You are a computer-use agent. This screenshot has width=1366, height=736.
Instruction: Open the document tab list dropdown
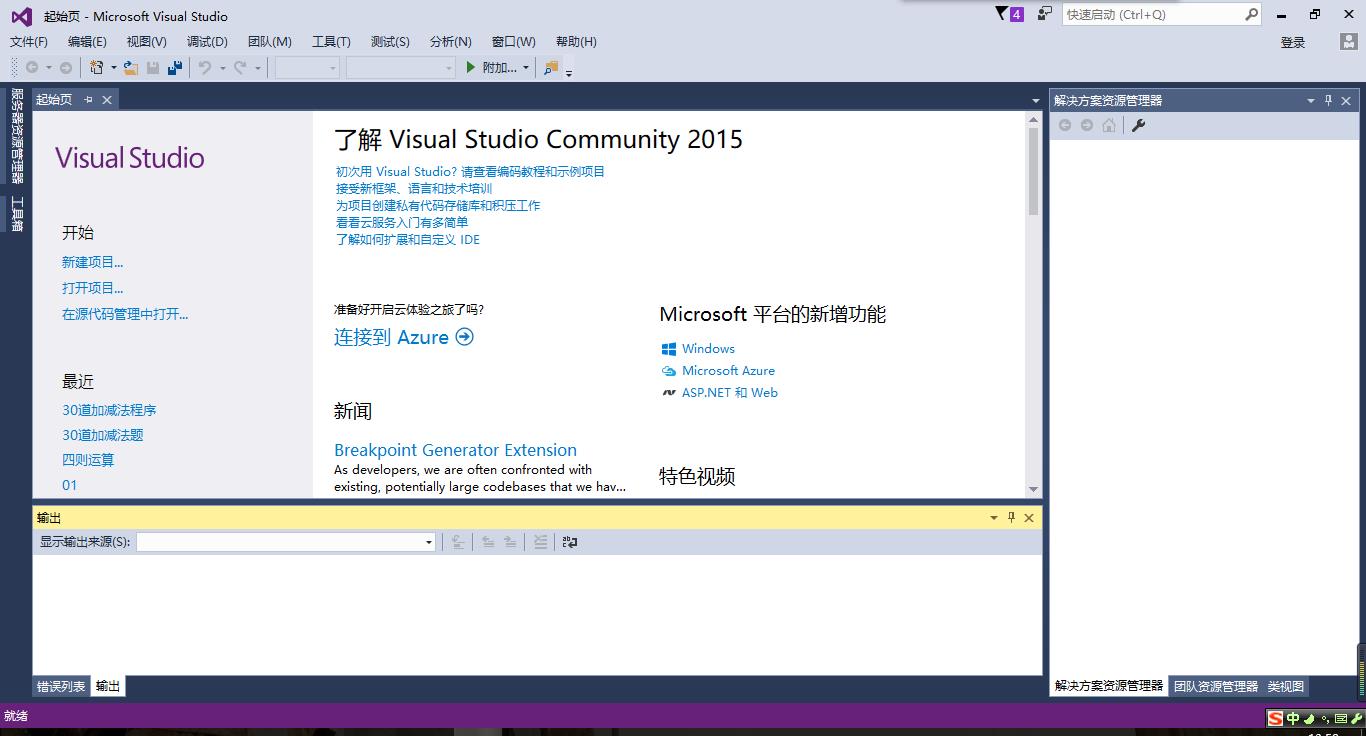1036,100
